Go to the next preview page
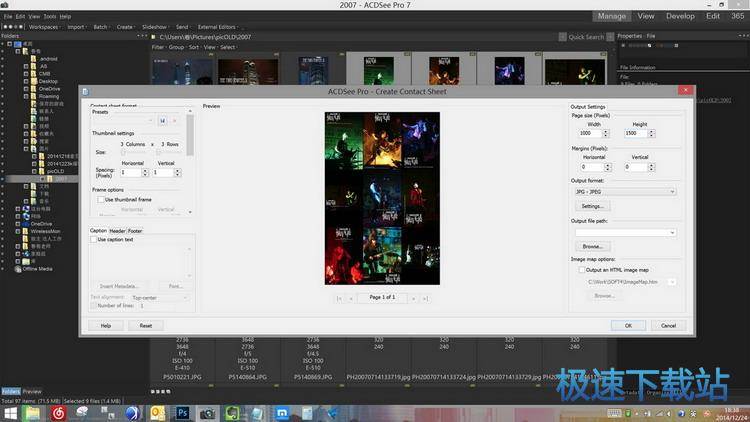Image resolution: width=750 pixels, height=422 pixels. pos(412,298)
